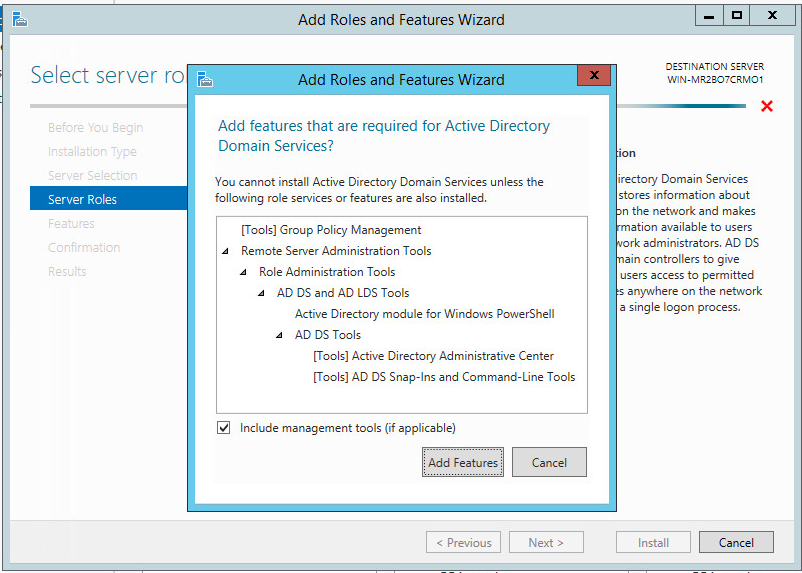
Task: Click the red X error icon
Action: pos(767,106)
